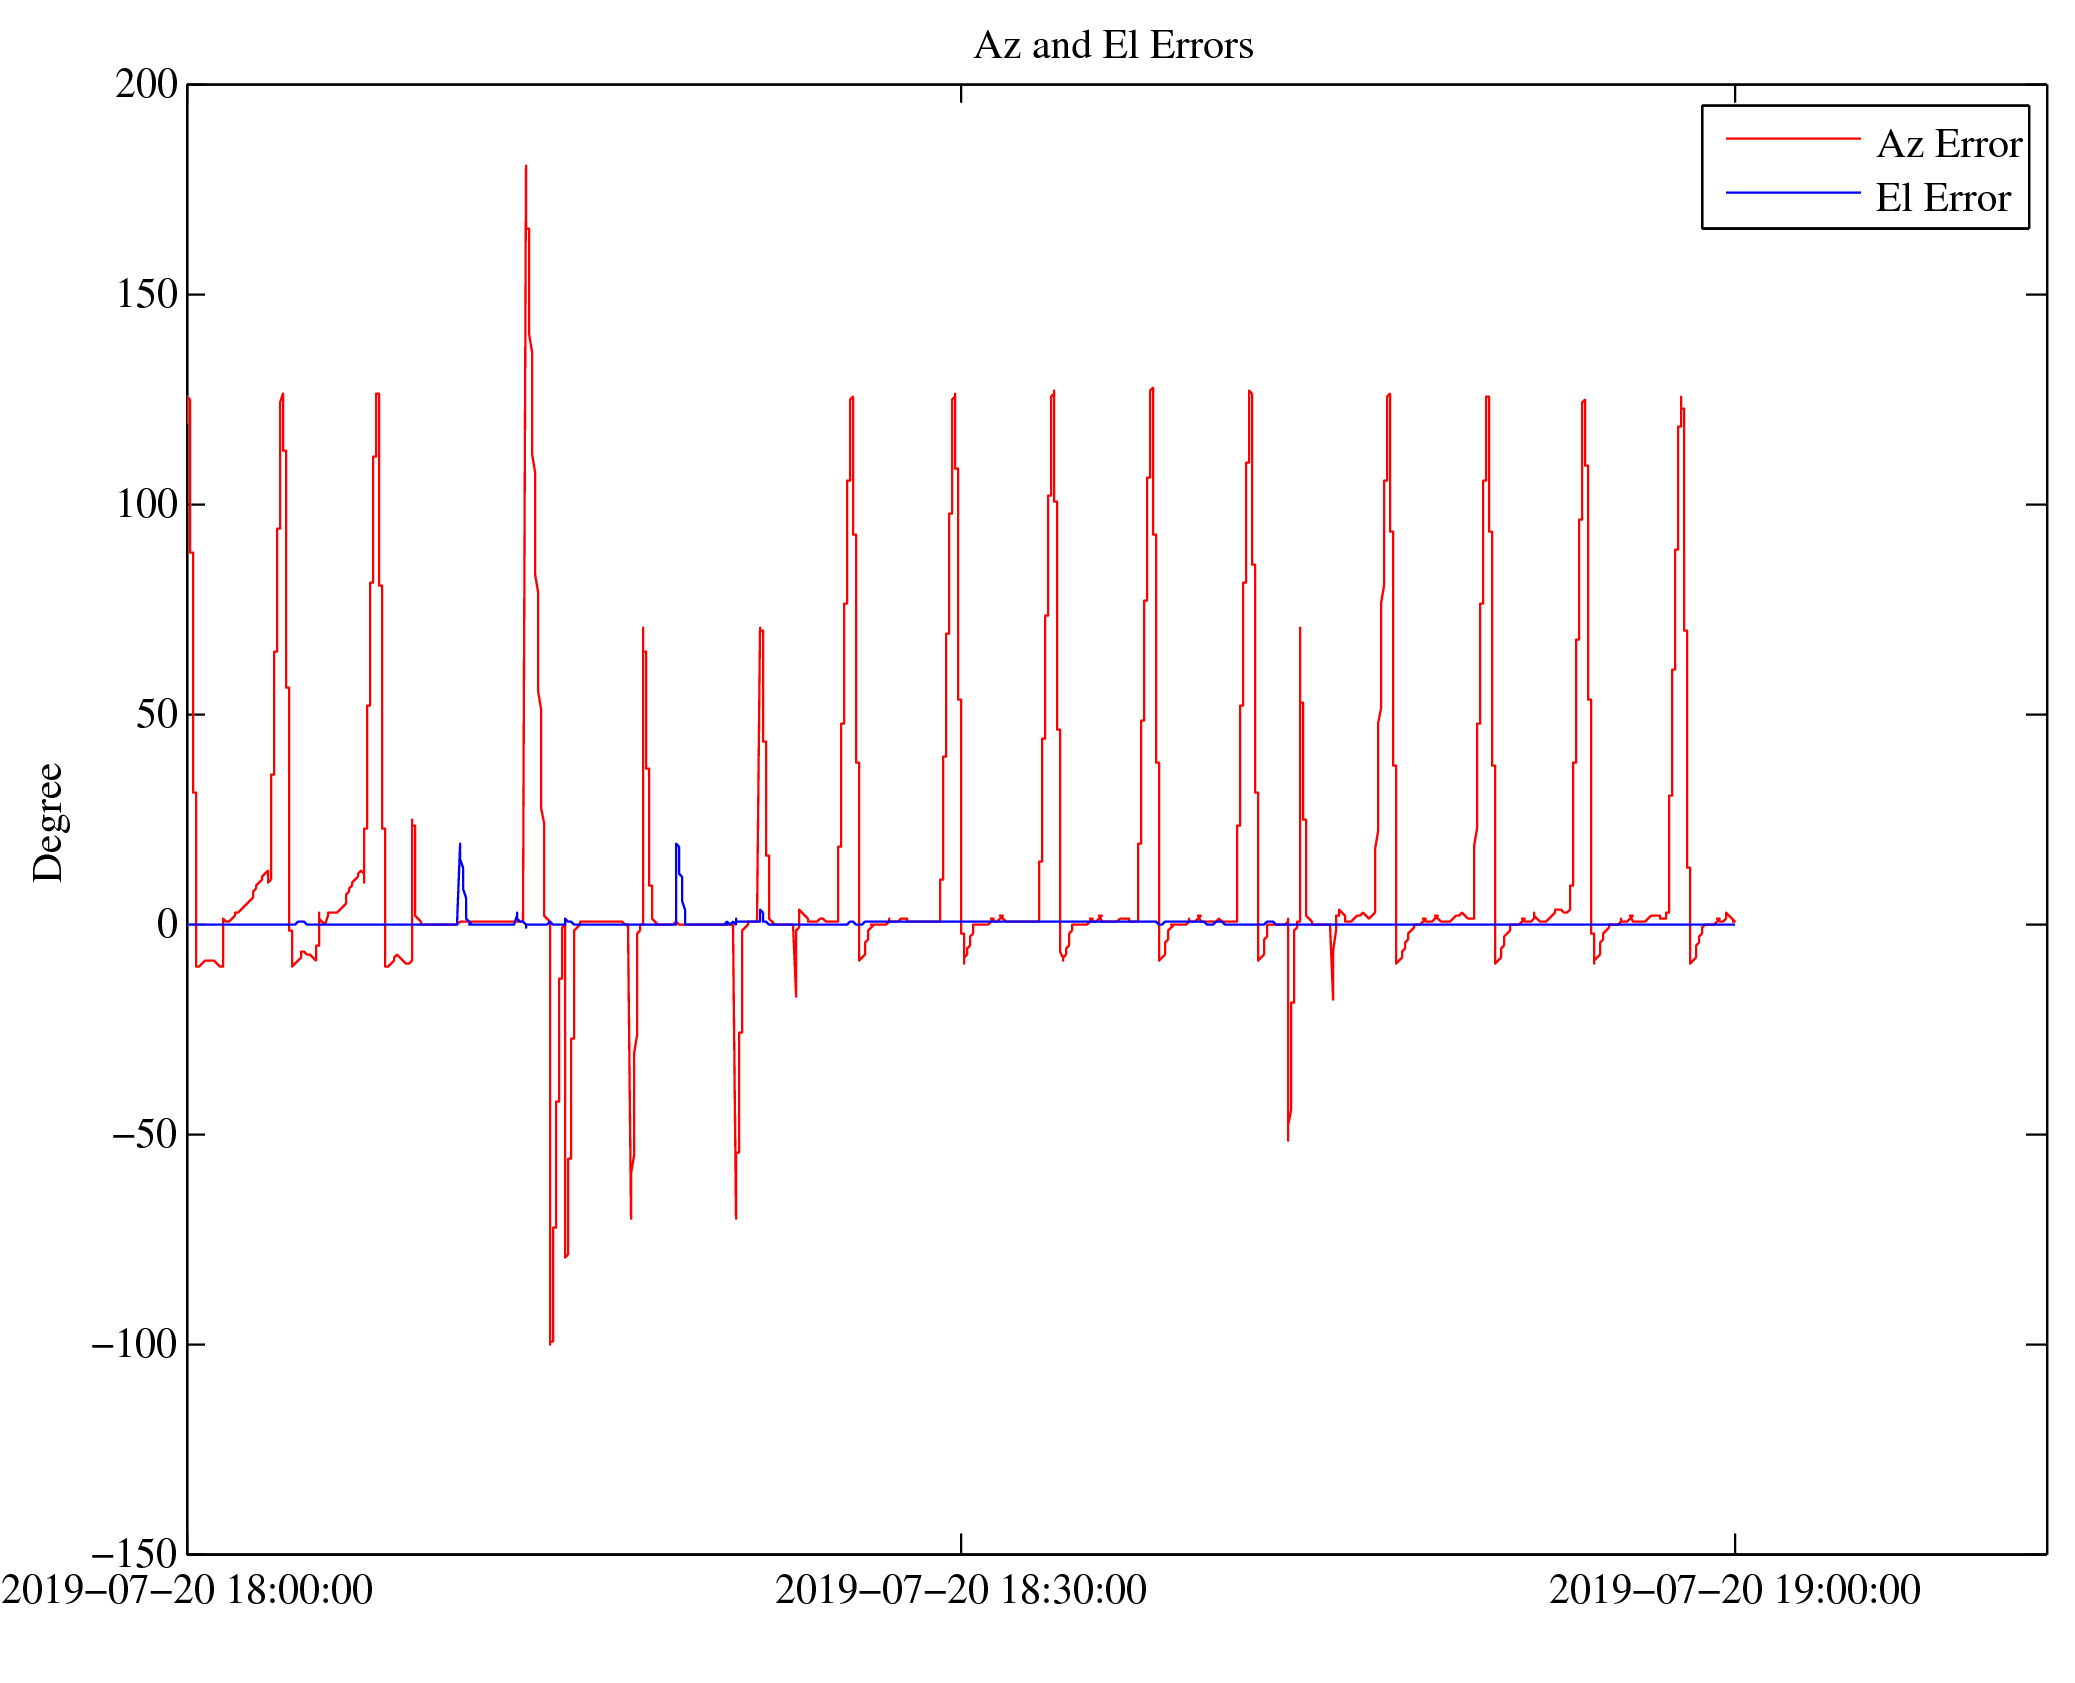This screenshot has width=2075, height=1683.
Task: Click the '2019-07-20 18:00:00' x-axis label
Action: coord(187,1590)
